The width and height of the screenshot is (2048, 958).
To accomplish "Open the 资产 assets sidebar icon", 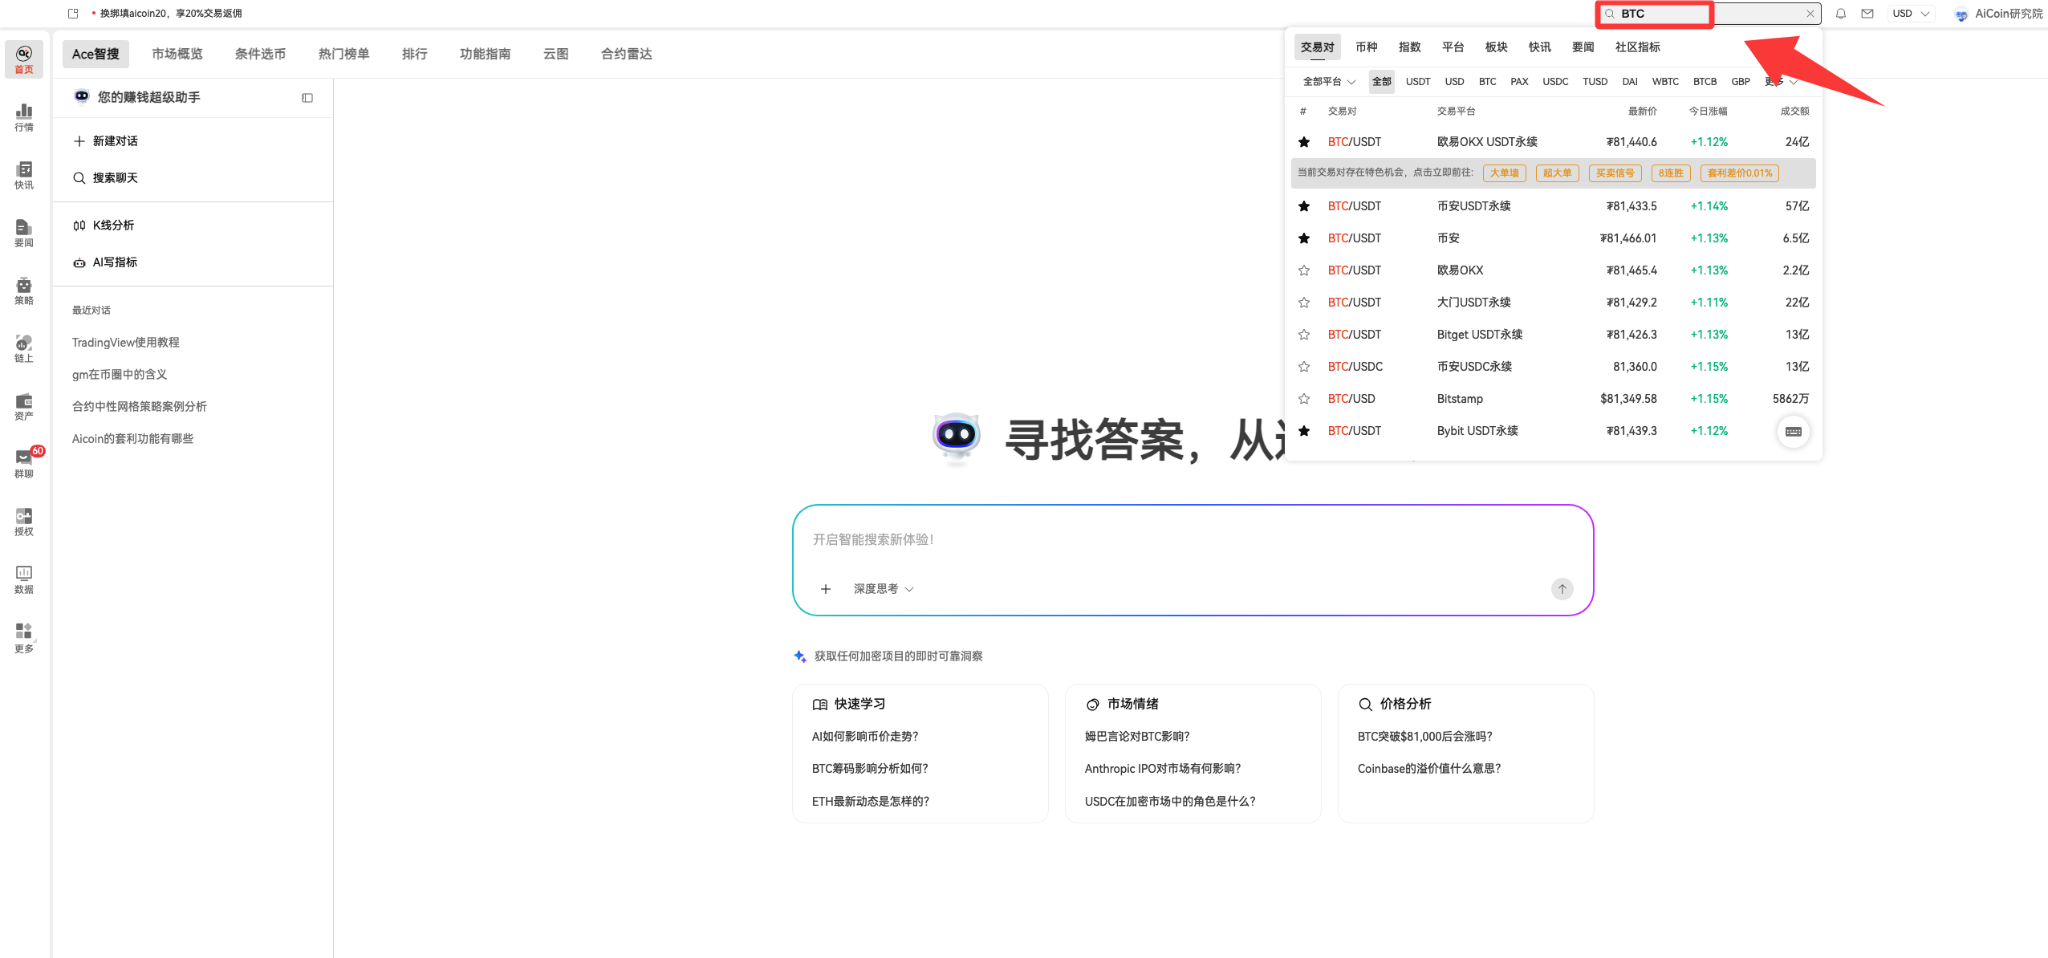I will (24, 406).
